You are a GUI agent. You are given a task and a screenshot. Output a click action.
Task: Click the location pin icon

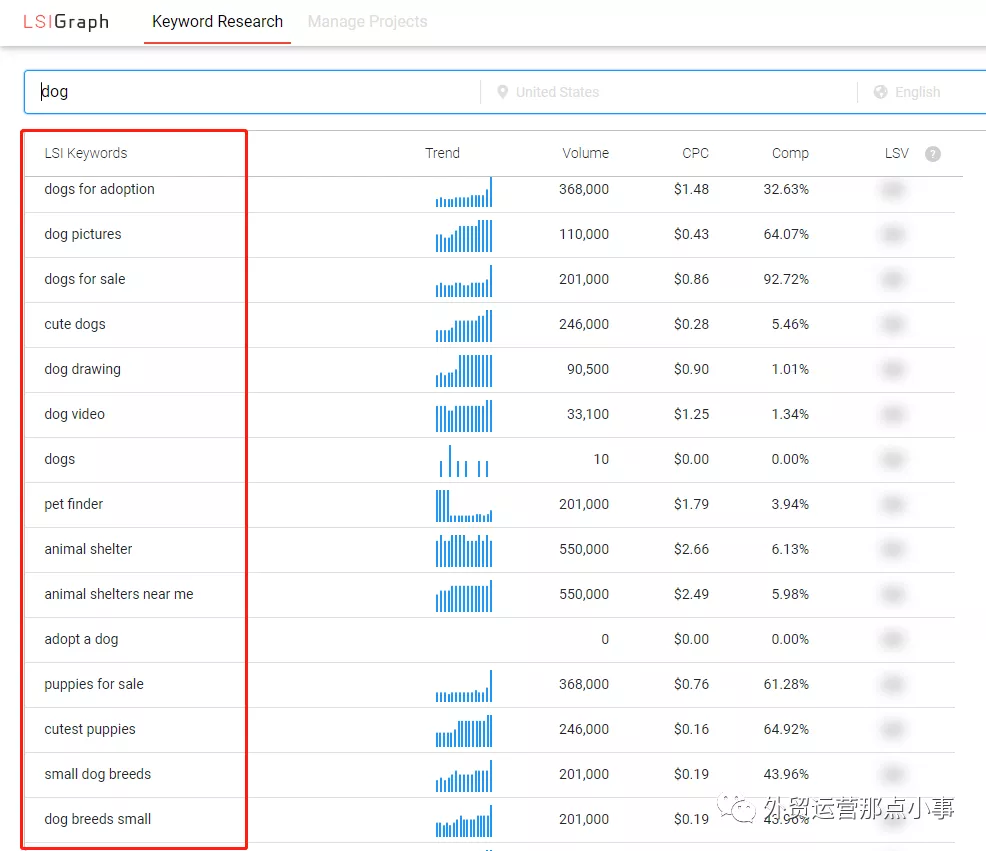coord(502,92)
